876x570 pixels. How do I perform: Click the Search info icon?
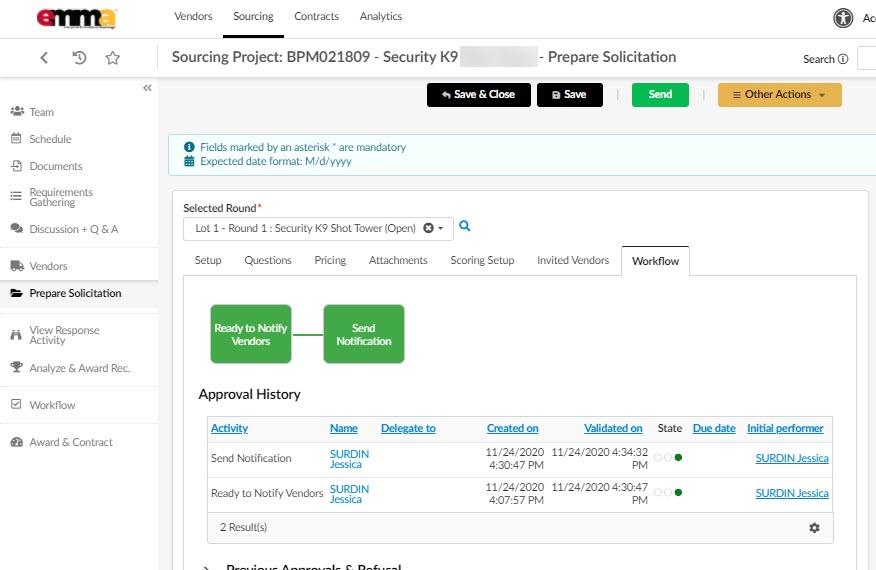click(x=843, y=59)
